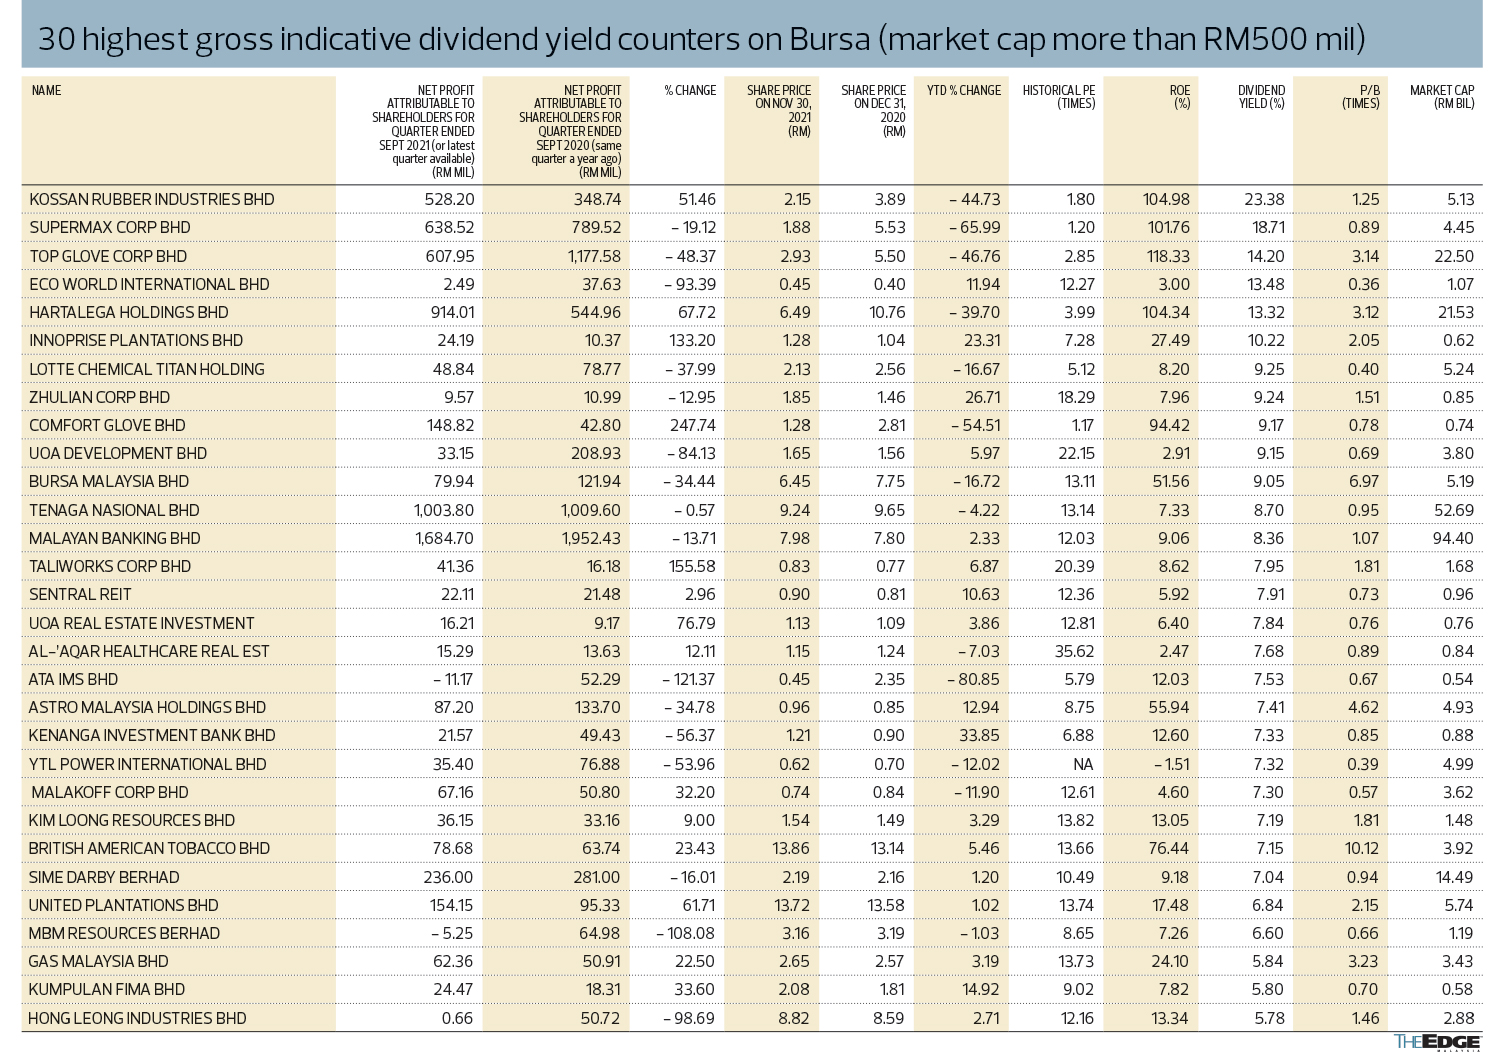Select the ZHULIAN CORP BHD row name
The width and height of the screenshot is (1500, 1054).
coord(99,397)
